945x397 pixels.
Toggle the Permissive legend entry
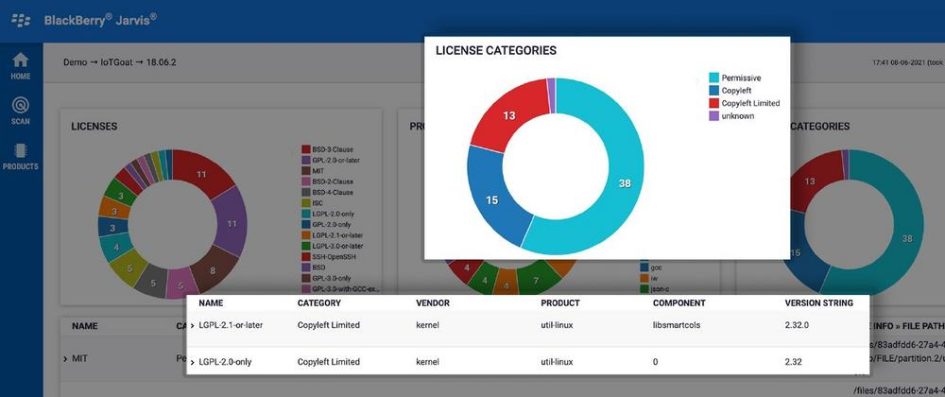point(735,78)
